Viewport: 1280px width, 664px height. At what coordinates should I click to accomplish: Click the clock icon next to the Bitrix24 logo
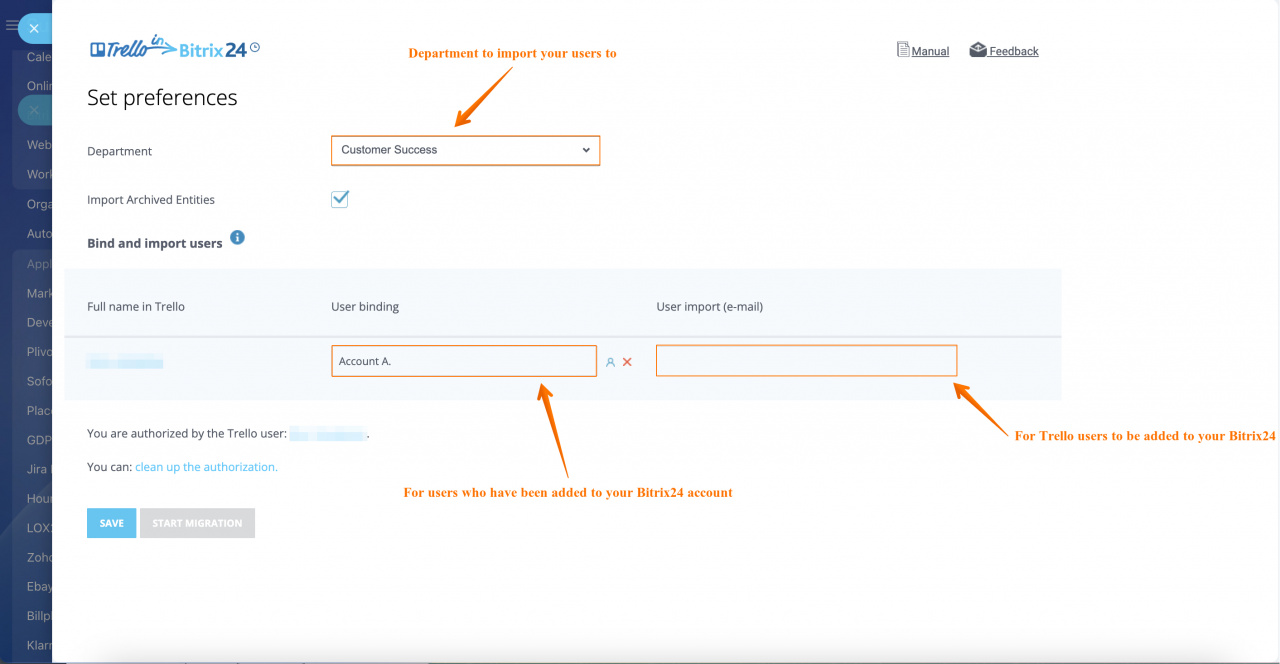[256, 45]
